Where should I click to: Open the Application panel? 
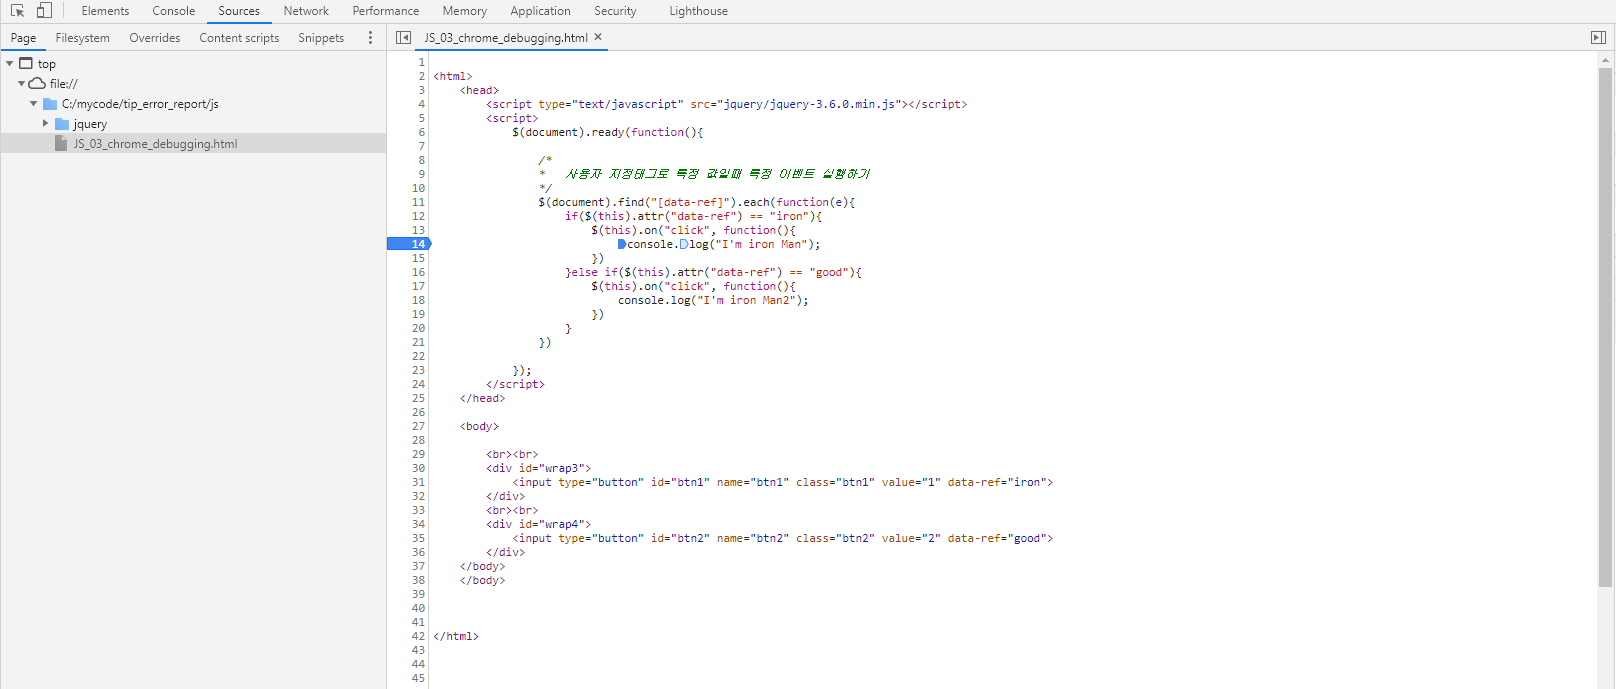click(x=540, y=11)
